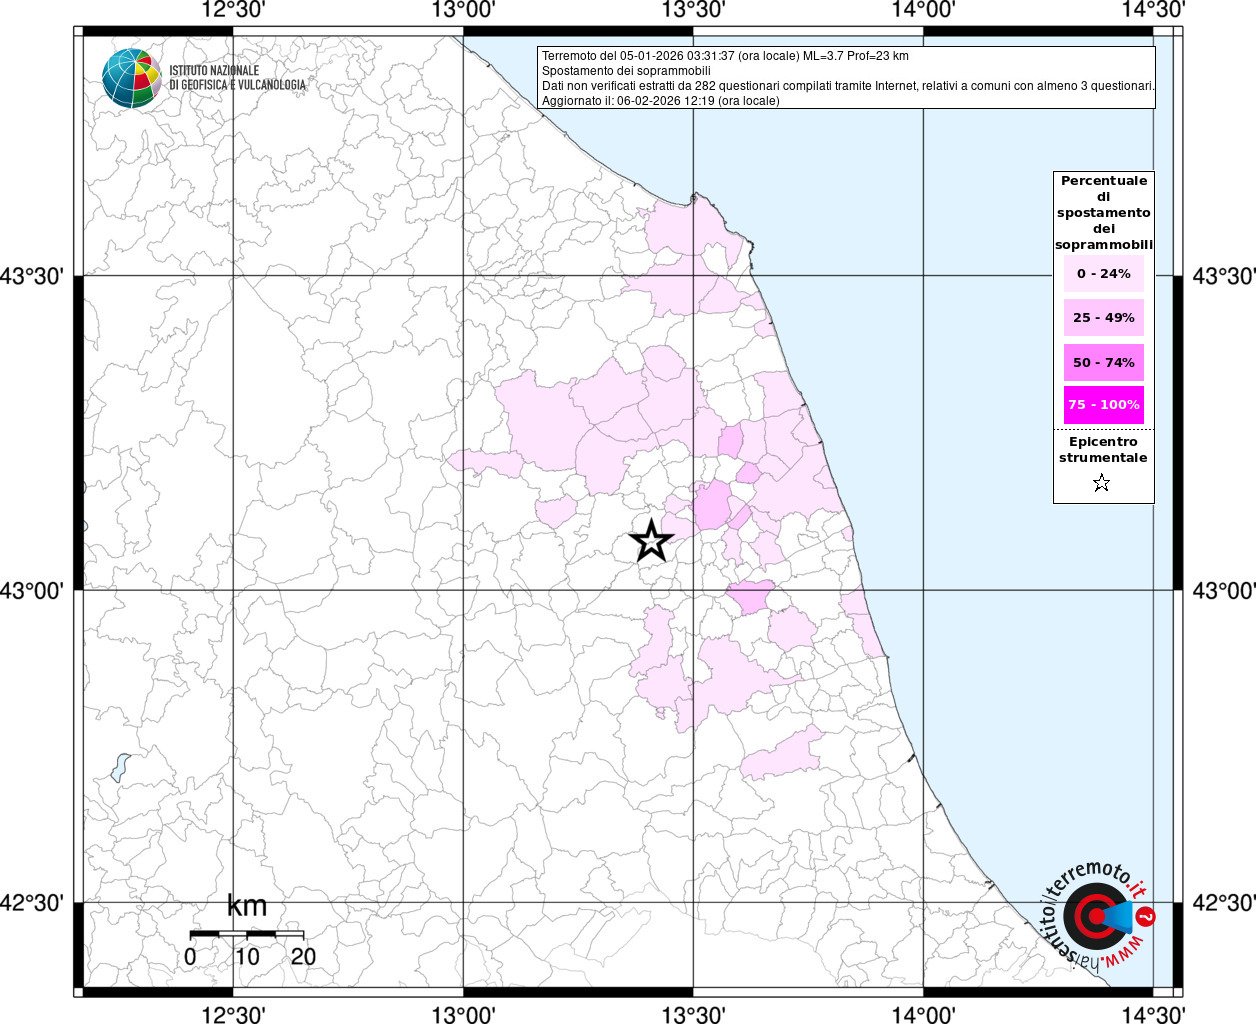Select the 0 - 24% legend swatch
This screenshot has height=1024, width=1256.
pyautogui.click(x=1103, y=274)
